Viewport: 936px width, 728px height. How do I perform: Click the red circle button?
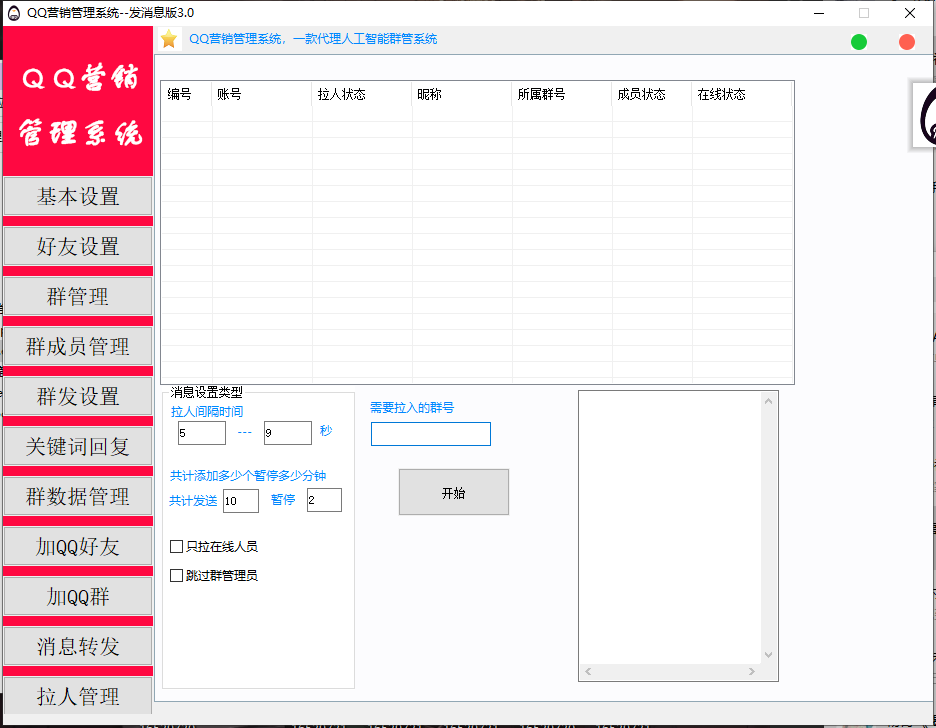[906, 42]
